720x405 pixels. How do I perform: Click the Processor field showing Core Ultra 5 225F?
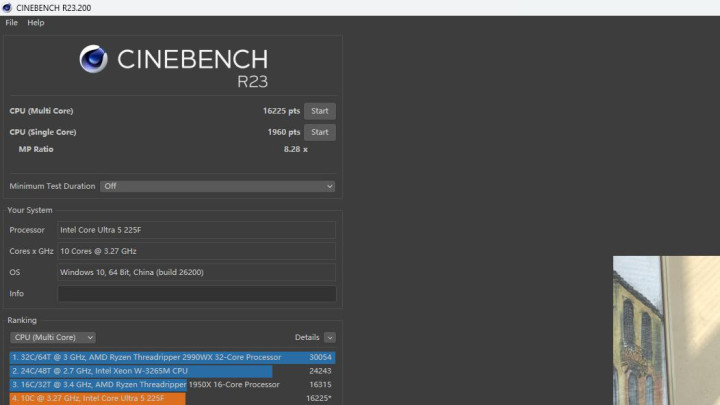(197, 230)
